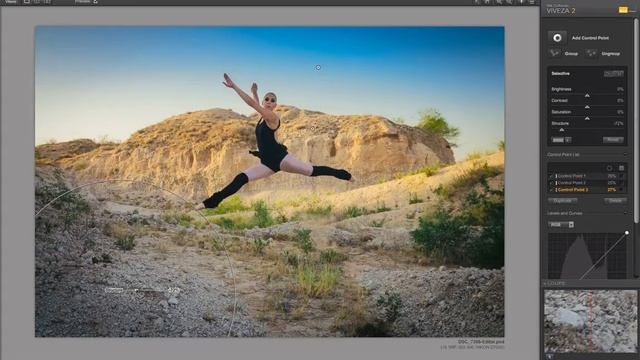Image resolution: width=640 pixels, height=360 pixels.
Task: Toggle the checkbox for Control Point 2
Action: click(551, 183)
